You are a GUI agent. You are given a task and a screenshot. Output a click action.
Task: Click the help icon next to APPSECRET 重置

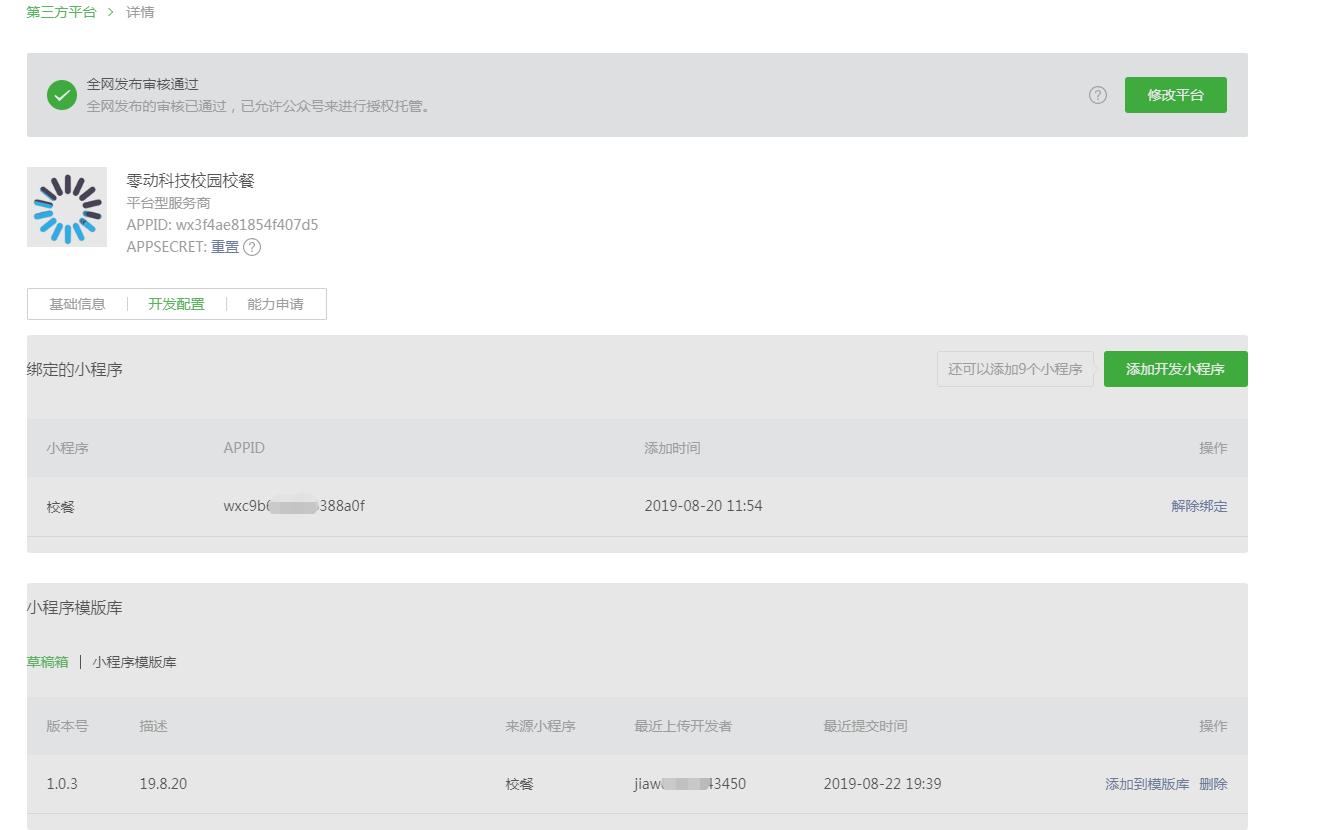click(252, 247)
